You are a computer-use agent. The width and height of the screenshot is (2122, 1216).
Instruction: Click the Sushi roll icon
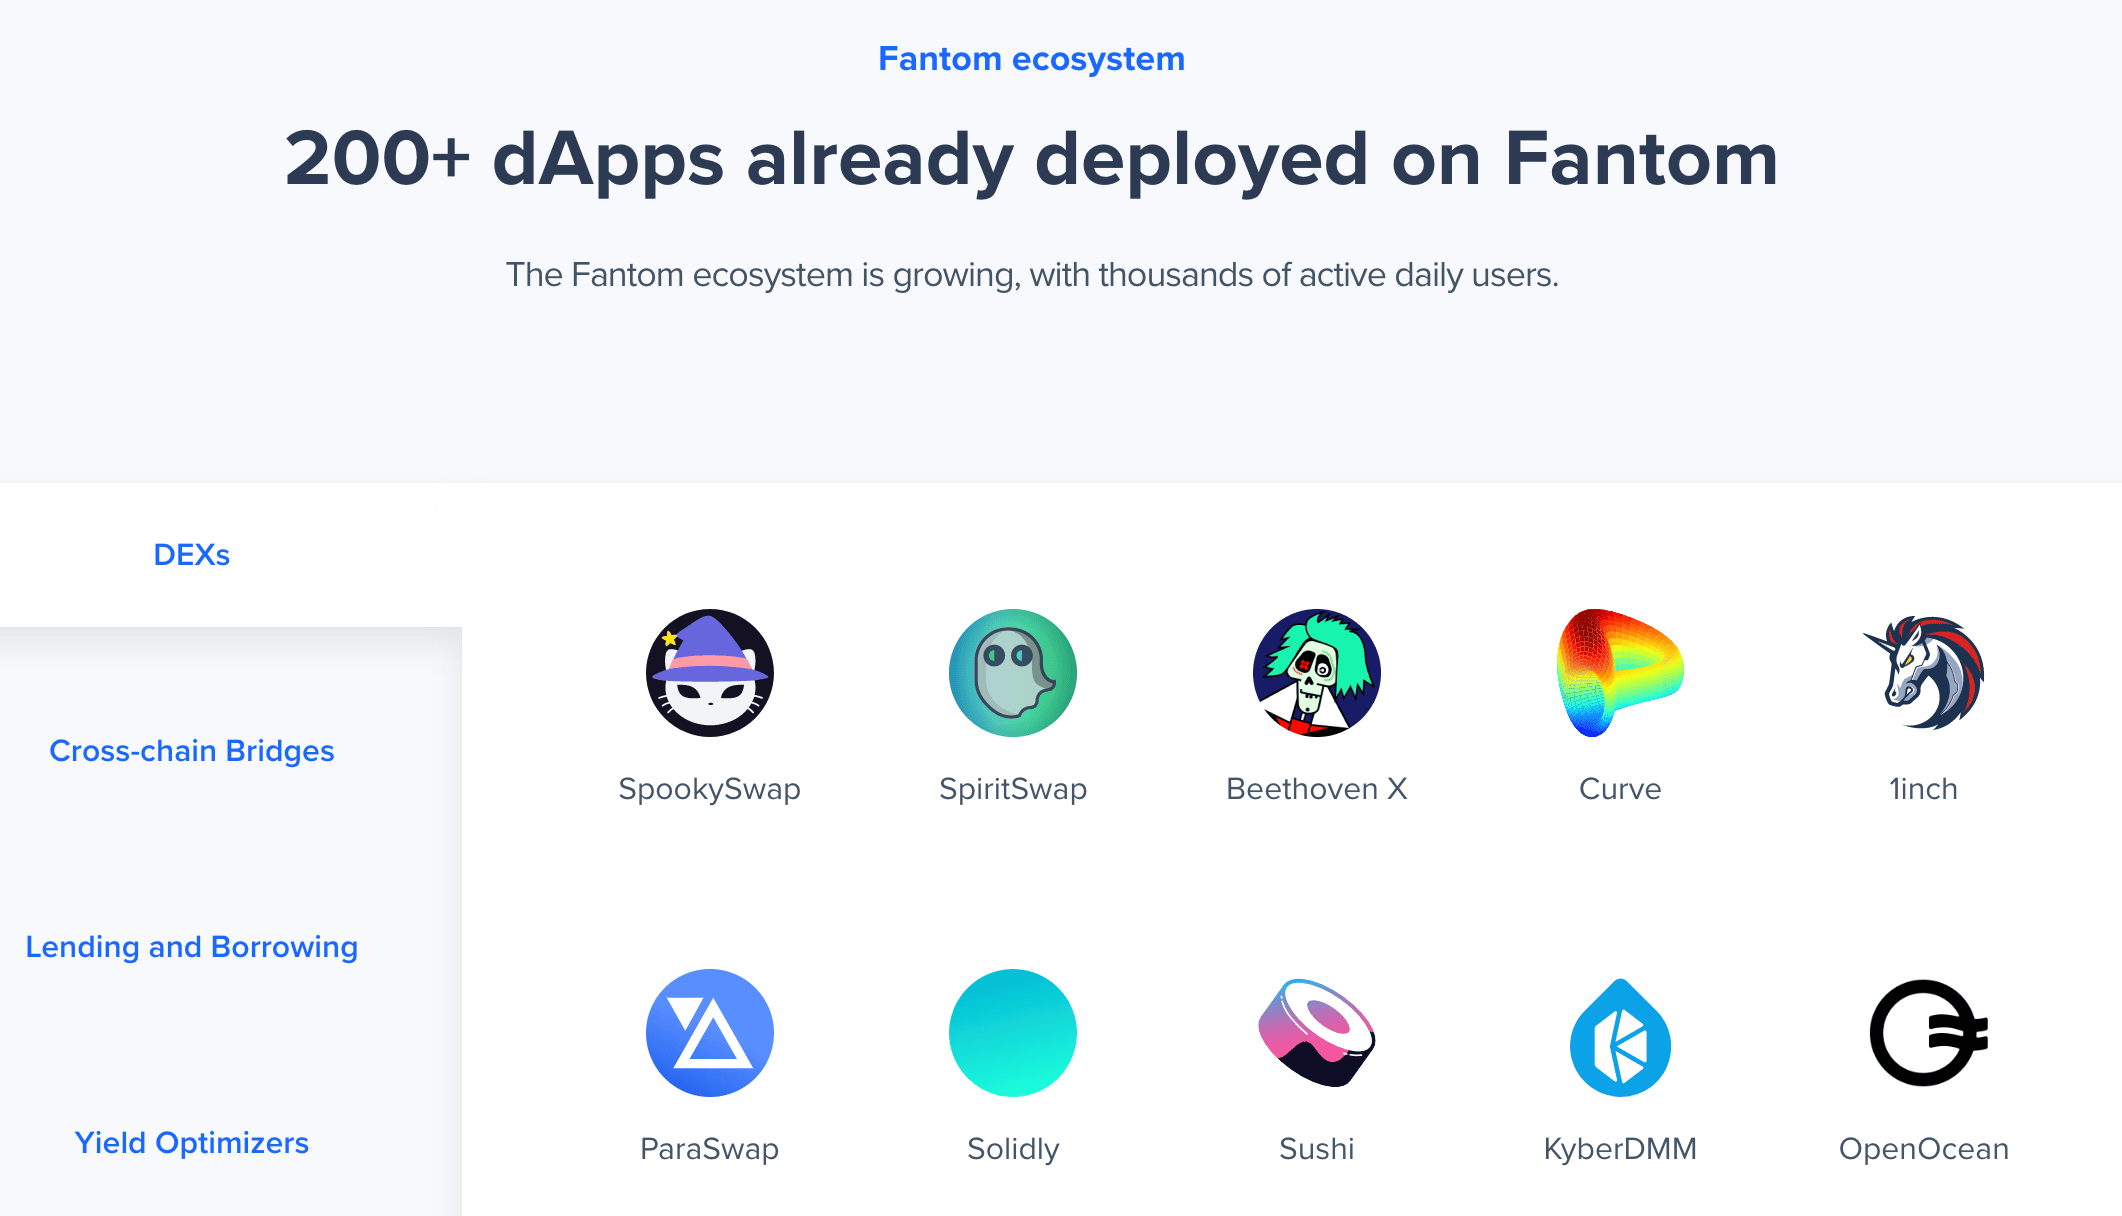pos(1317,1033)
